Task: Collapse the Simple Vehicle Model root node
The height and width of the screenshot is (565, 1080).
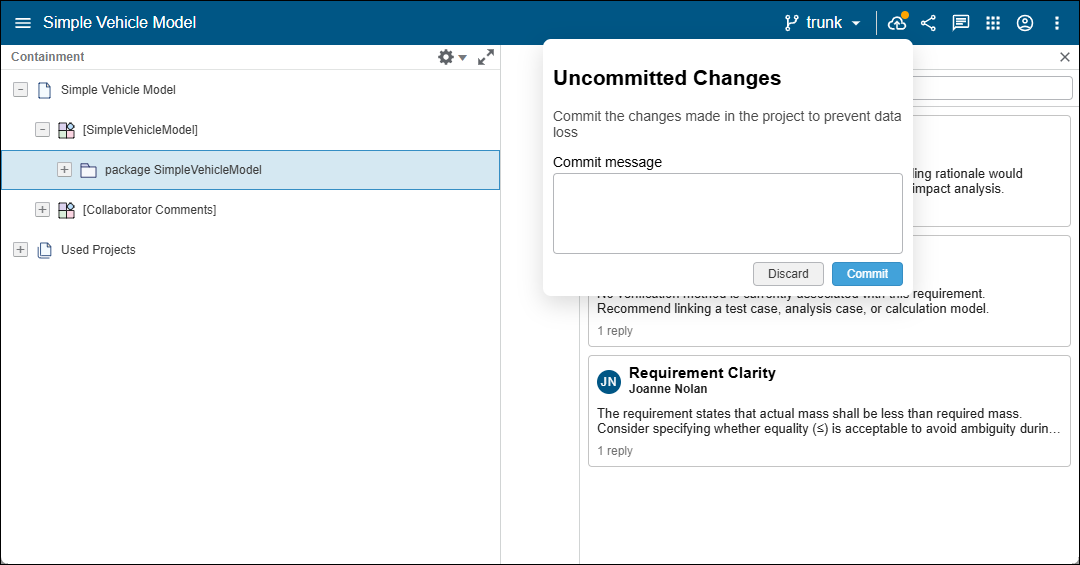Action: pos(21,90)
